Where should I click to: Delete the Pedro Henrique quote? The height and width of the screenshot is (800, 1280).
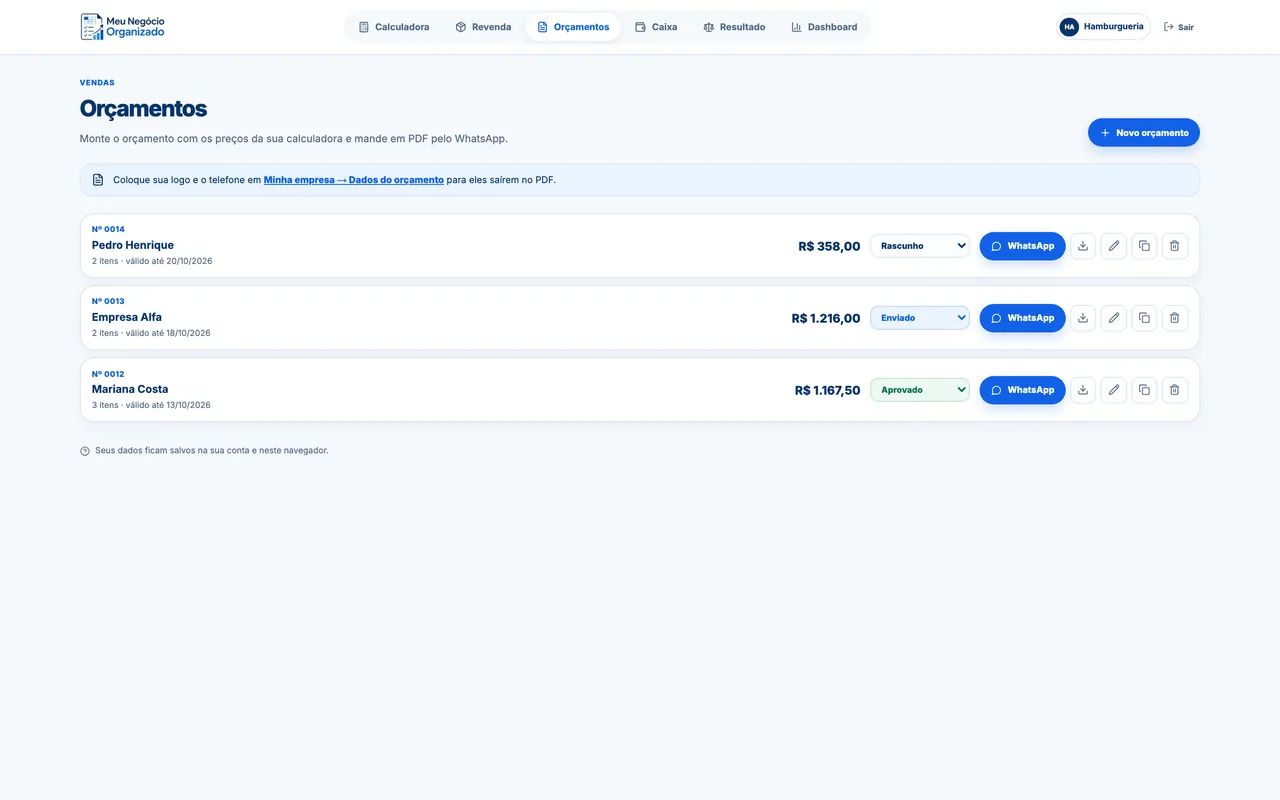click(1175, 246)
